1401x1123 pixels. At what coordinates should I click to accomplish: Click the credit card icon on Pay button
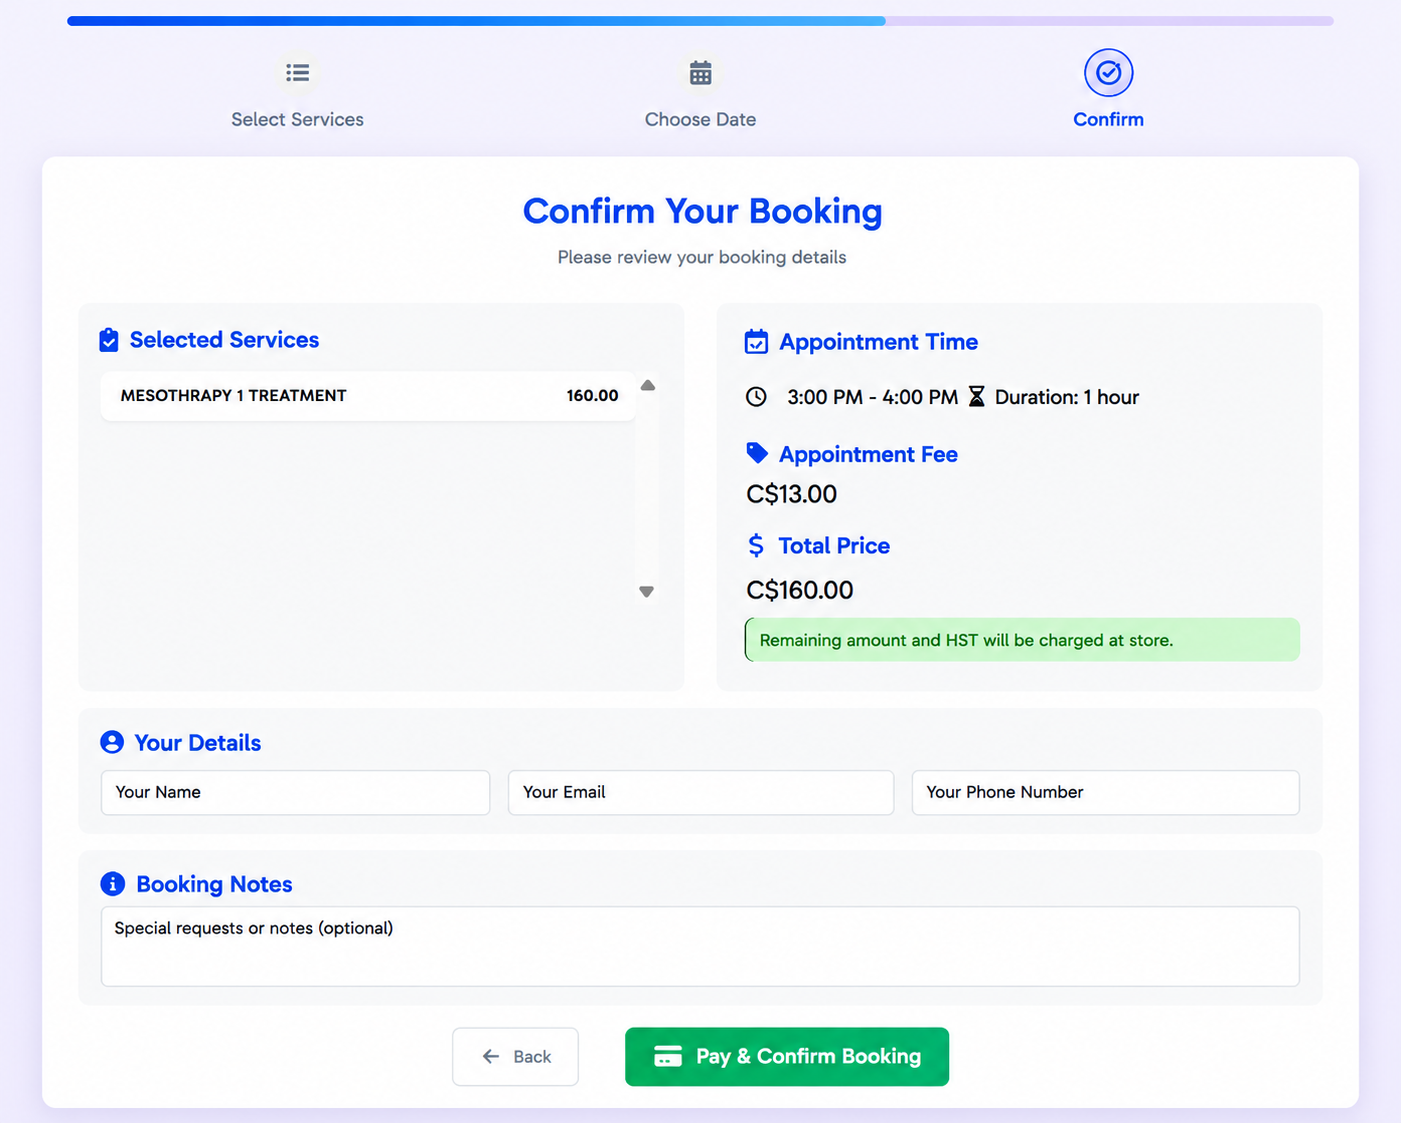668,1056
